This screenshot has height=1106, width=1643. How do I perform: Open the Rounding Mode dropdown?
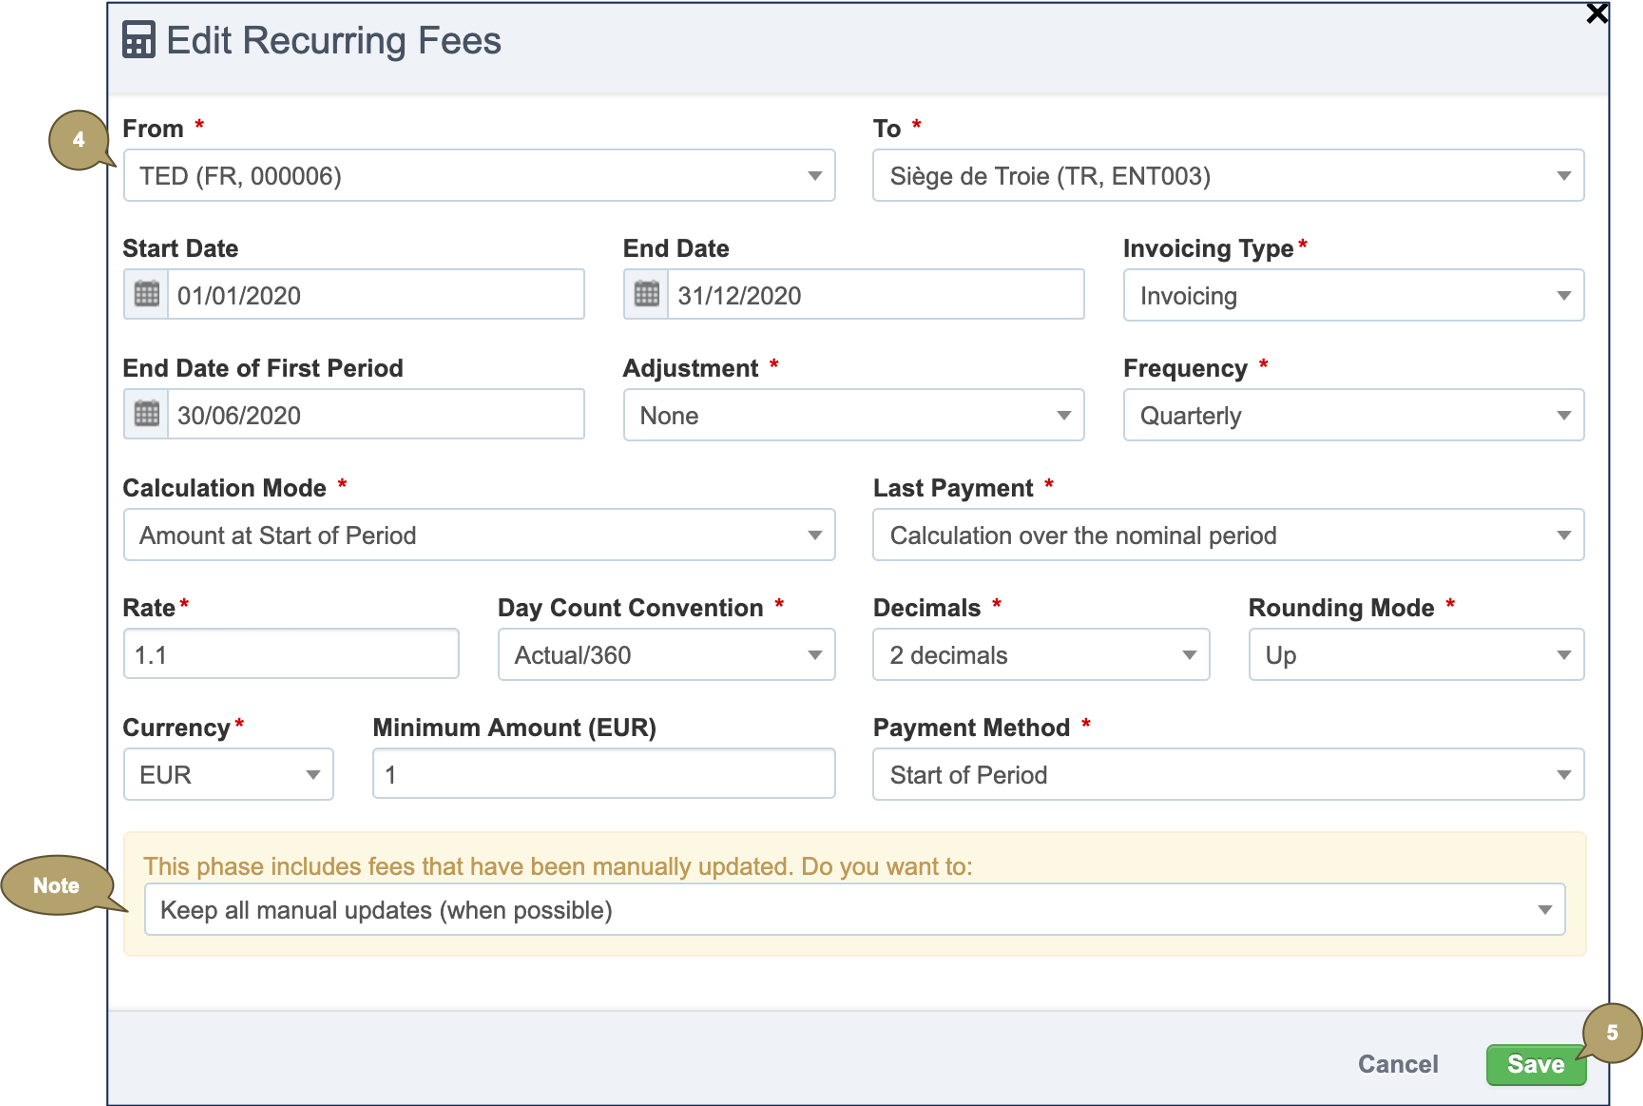click(x=1415, y=656)
